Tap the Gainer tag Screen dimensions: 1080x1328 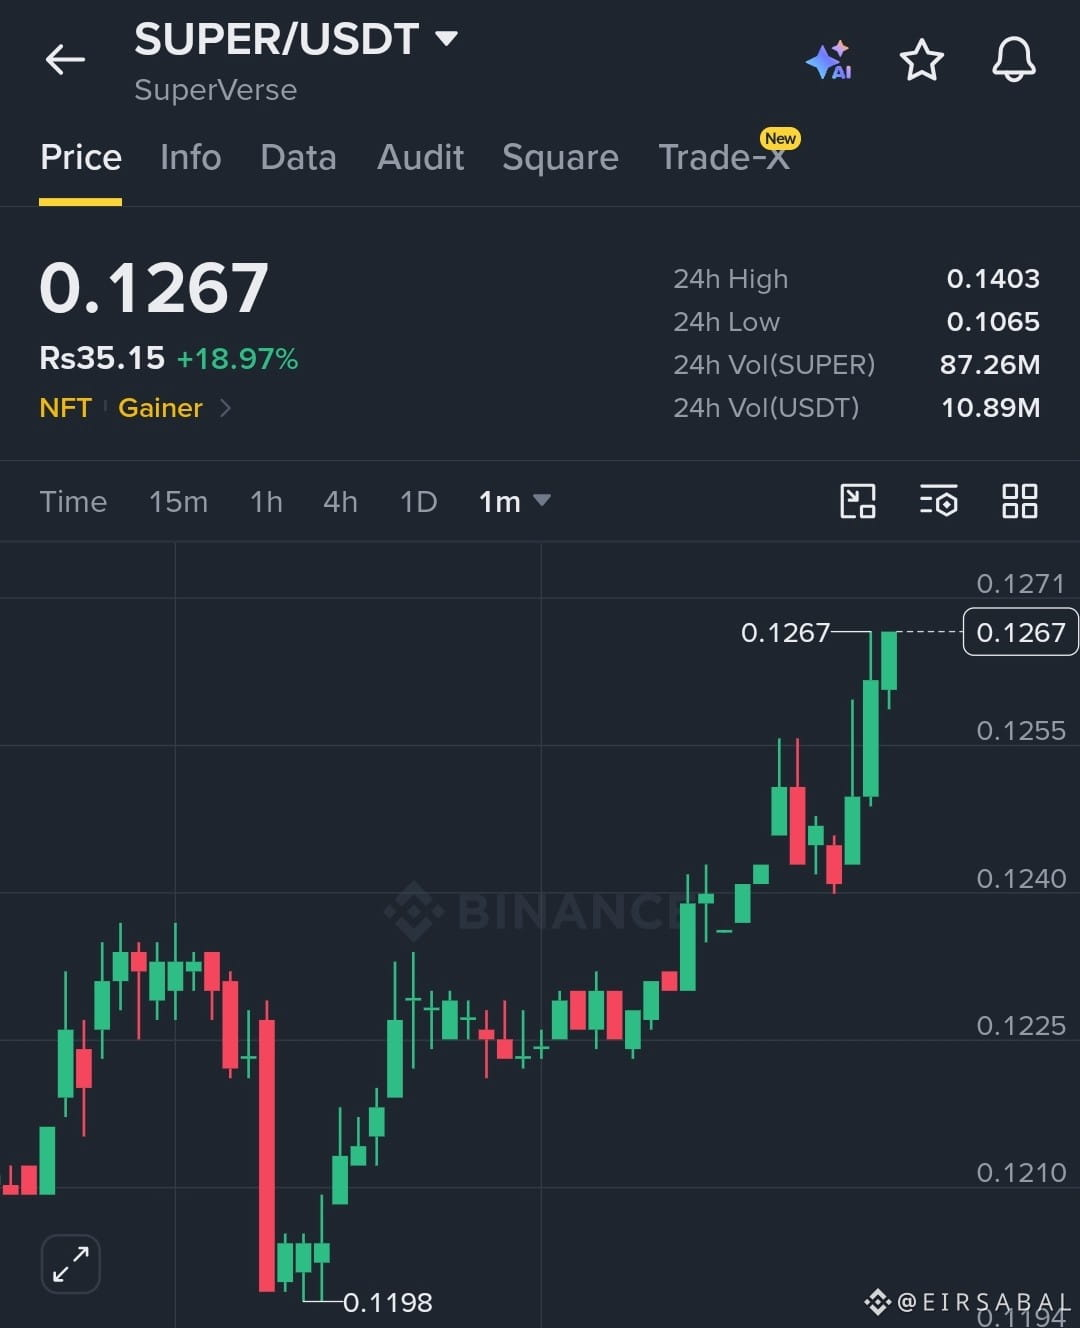click(160, 408)
